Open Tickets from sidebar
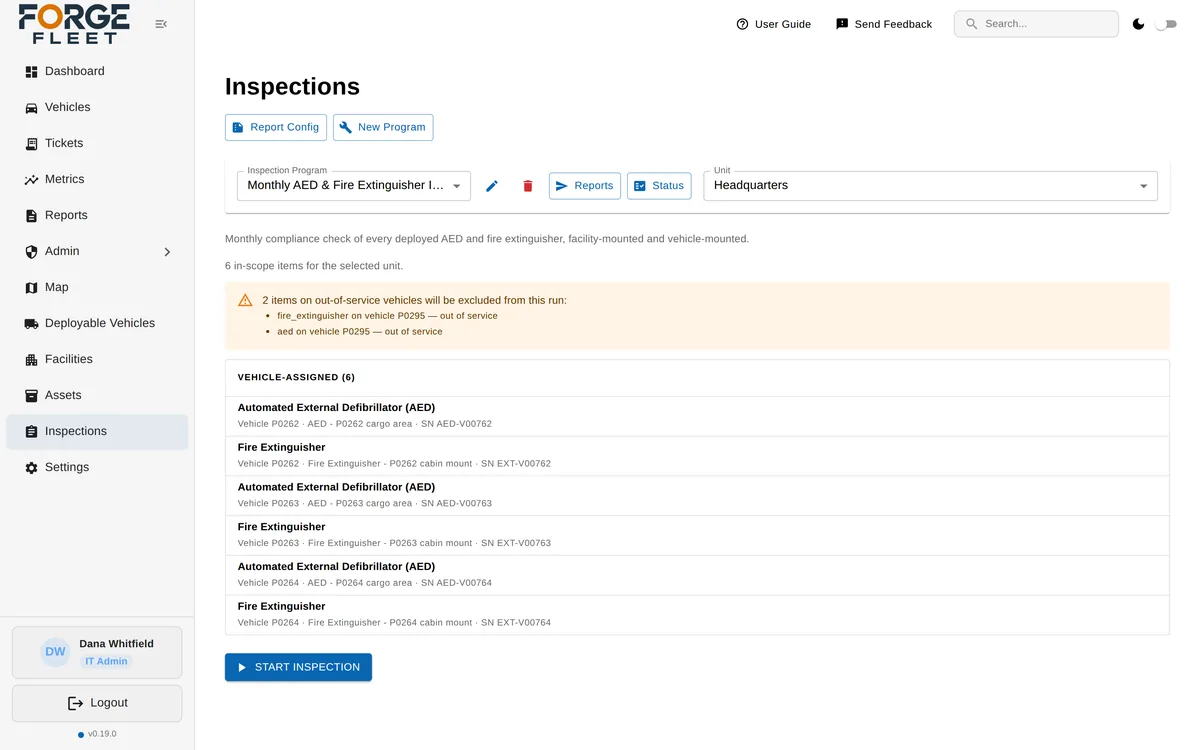 [x=97, y=144]
